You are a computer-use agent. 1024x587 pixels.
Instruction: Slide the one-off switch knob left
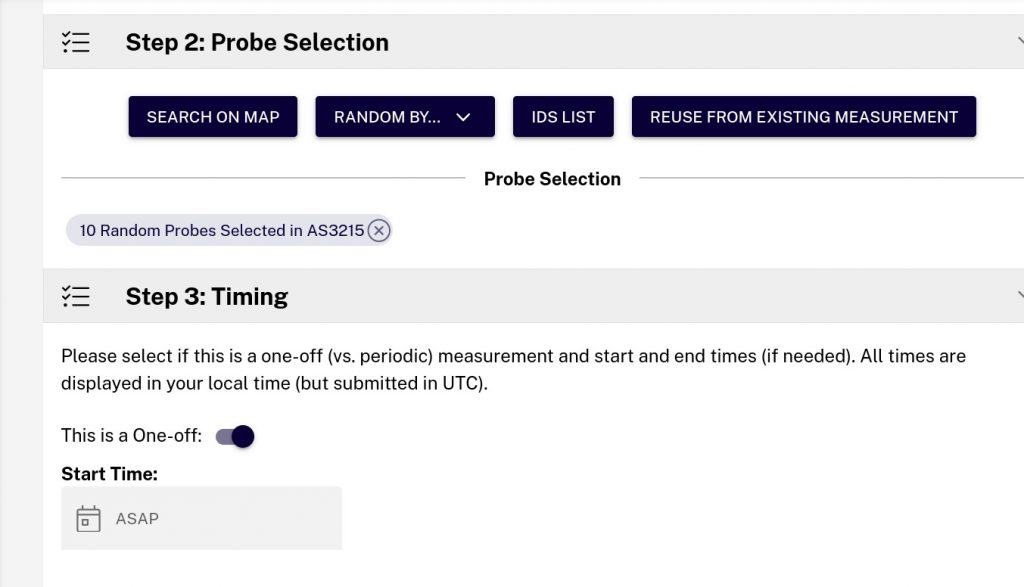[x=244, y=436]
